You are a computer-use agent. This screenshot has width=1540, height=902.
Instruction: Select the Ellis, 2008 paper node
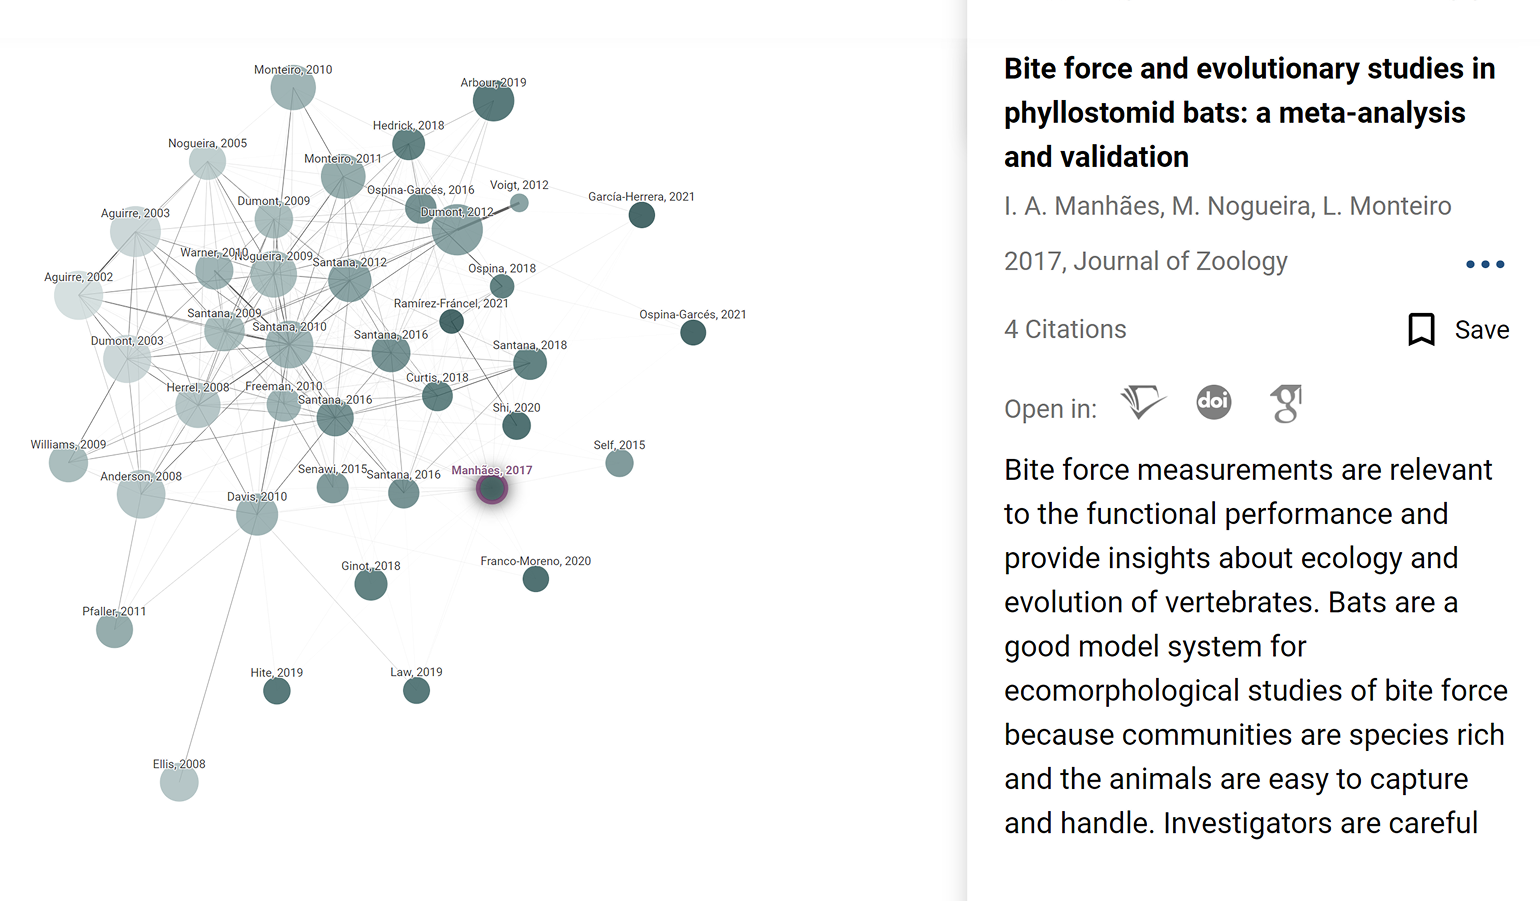[x=179, y=782]
